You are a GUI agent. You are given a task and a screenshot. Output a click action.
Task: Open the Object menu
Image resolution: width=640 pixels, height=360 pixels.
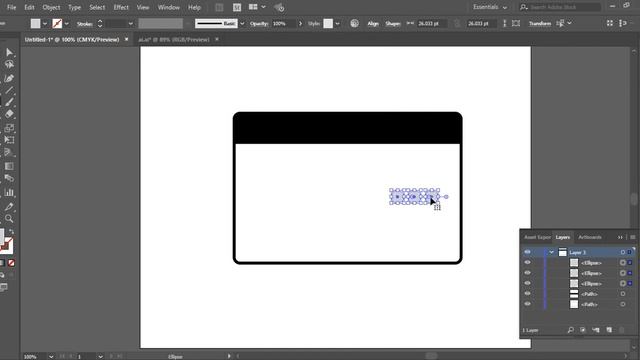[51, 7]
